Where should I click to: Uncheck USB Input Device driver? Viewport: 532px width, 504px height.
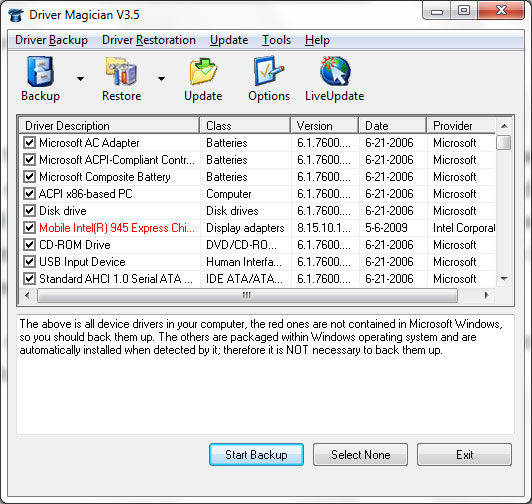(x=30, y=261)
